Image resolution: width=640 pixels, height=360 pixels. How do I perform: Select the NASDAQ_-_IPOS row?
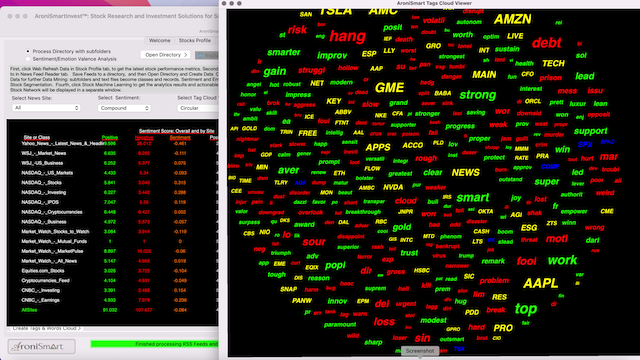coord(40,202)
